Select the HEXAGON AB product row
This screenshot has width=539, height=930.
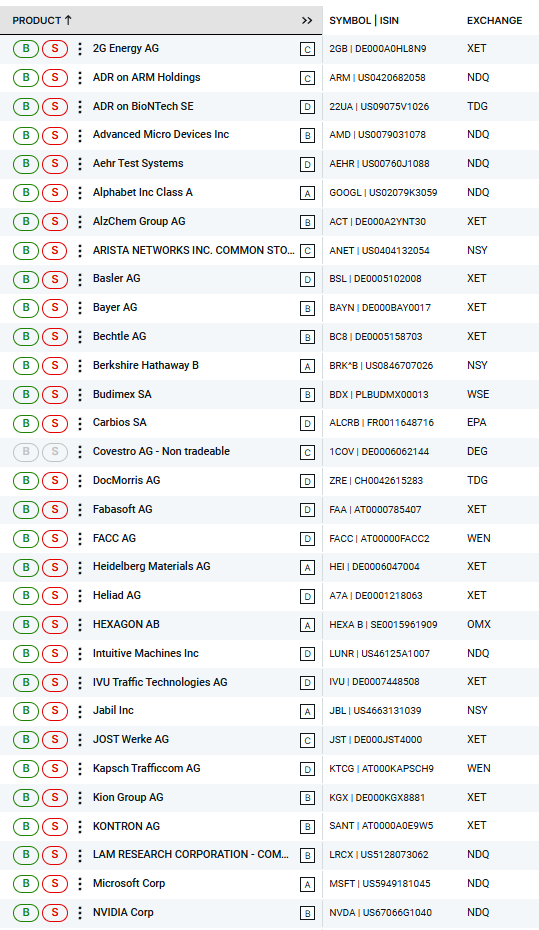pos(269,625)
